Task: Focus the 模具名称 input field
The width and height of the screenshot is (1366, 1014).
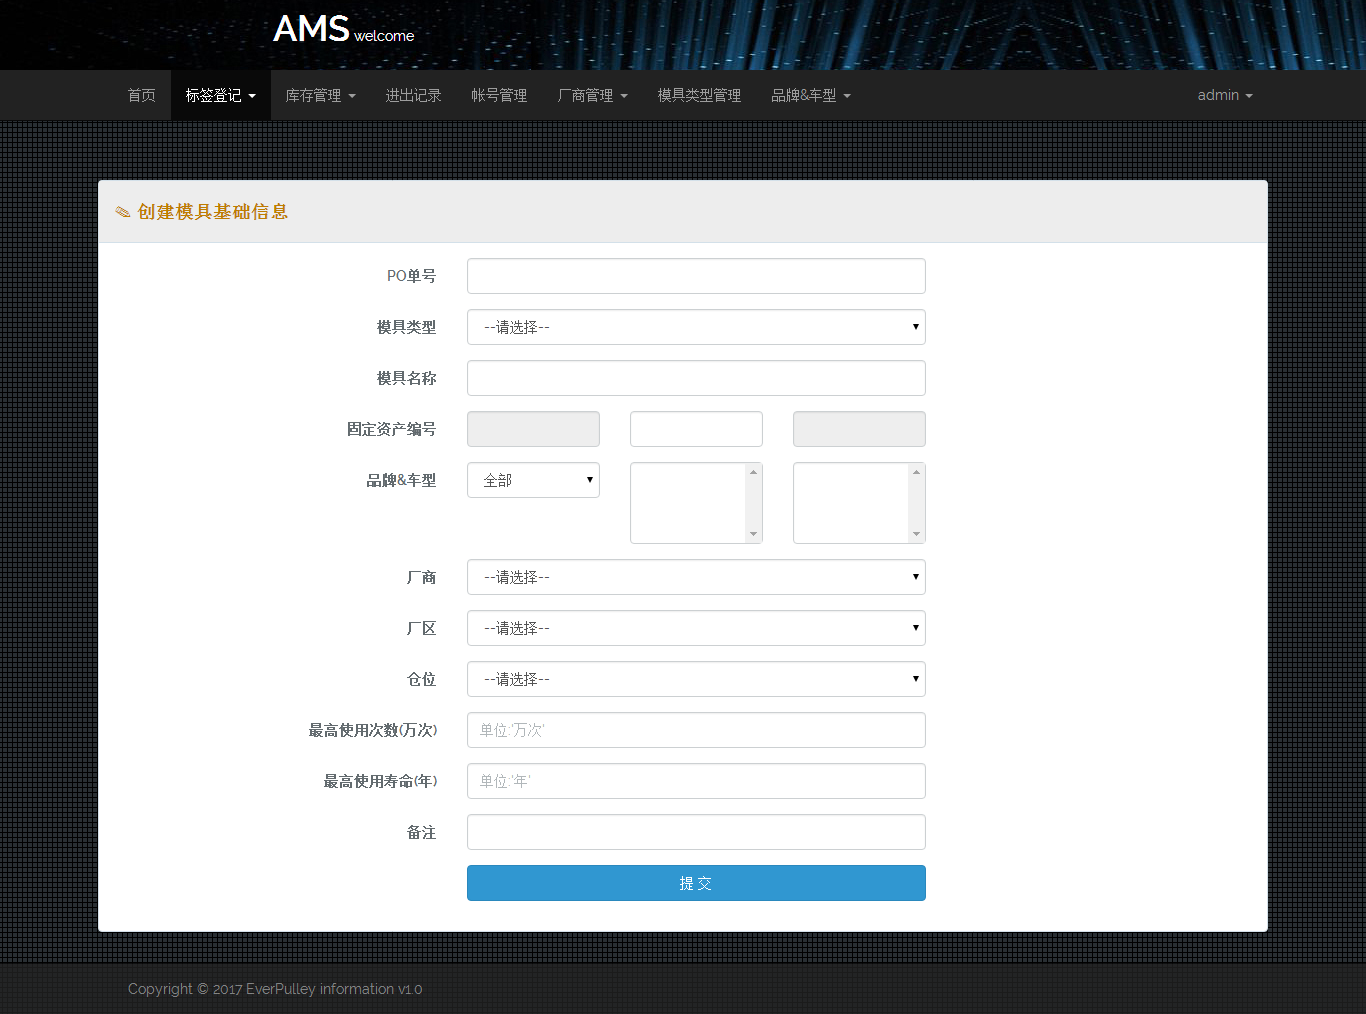Action: 696,378
